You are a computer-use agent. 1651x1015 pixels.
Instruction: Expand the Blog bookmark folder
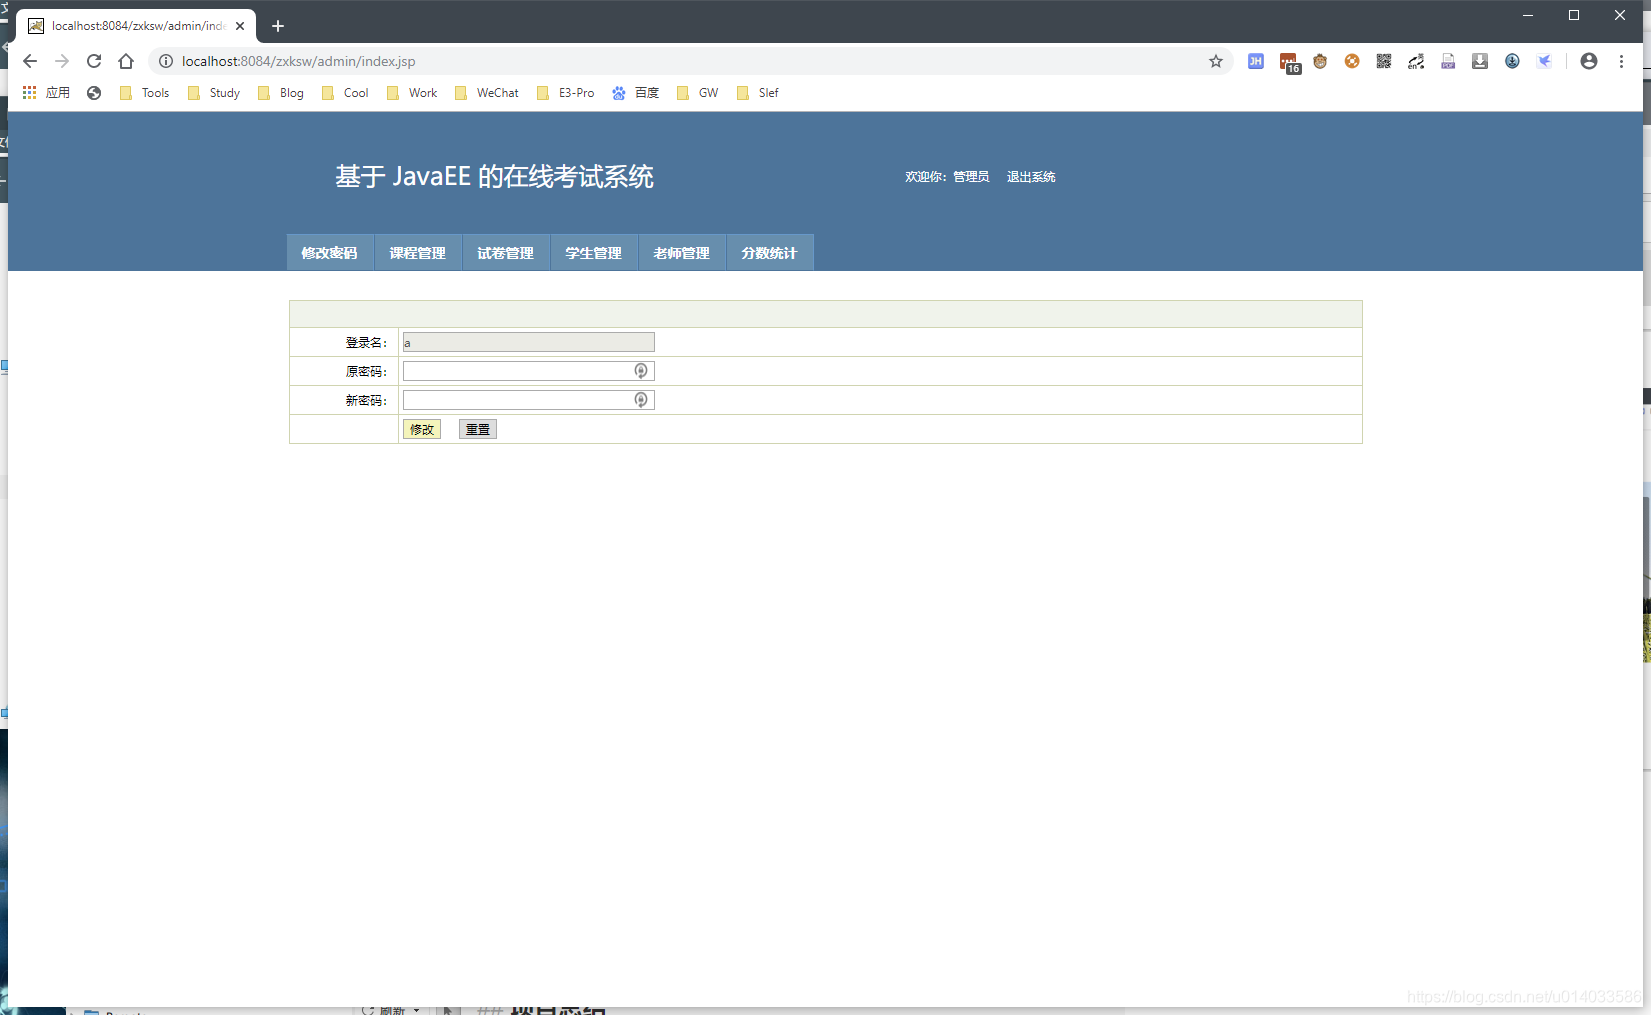(281, 93)
